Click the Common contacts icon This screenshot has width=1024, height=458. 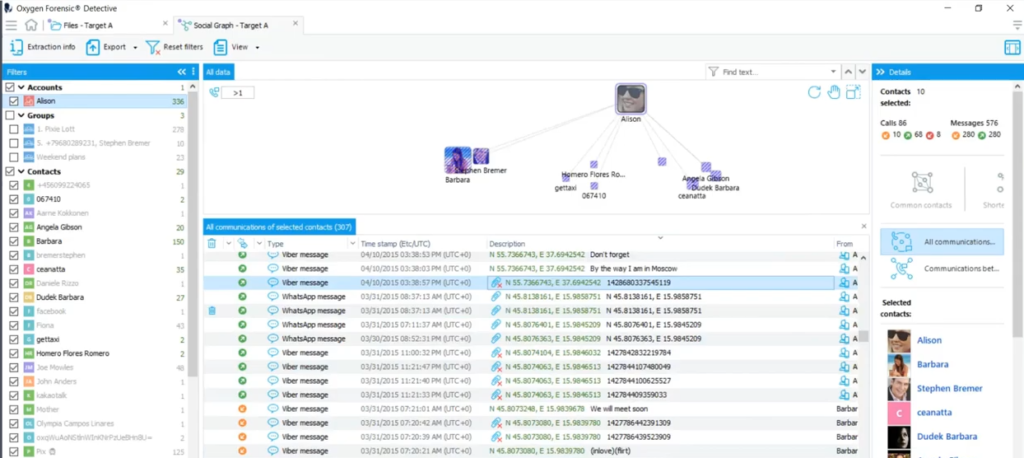click(921, 182)
